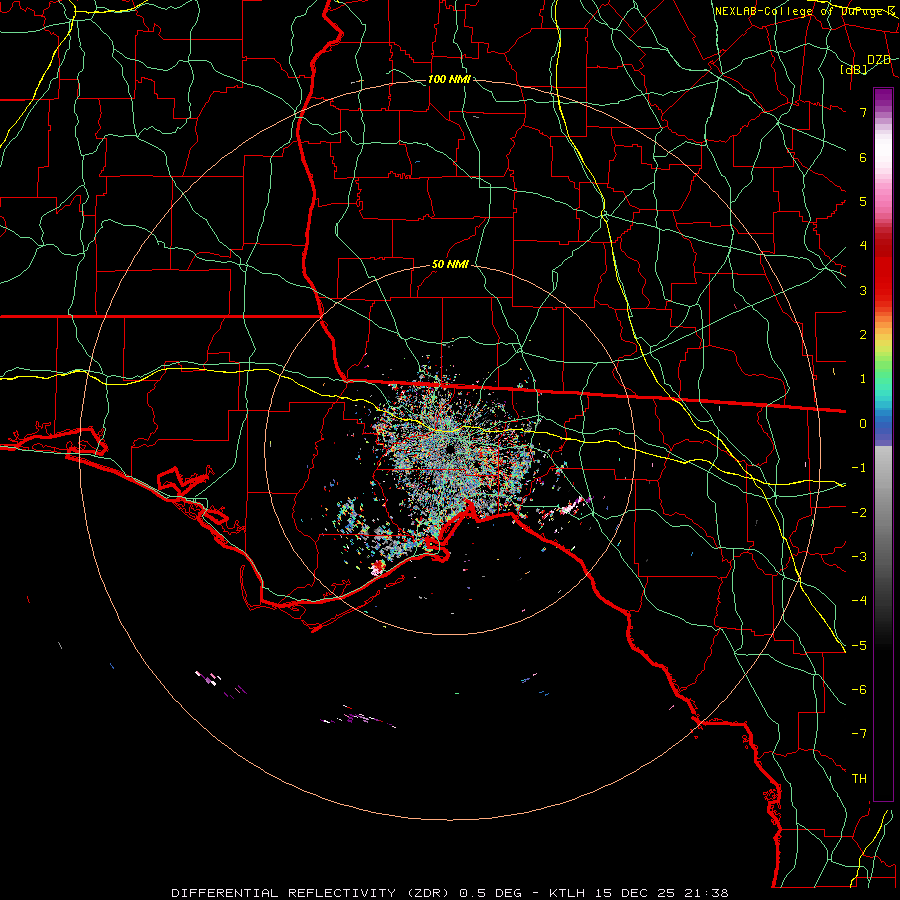This screenshot has height=900, width=900.
Task: Click the "6" tick on the color scale
Action: [863, 157]
